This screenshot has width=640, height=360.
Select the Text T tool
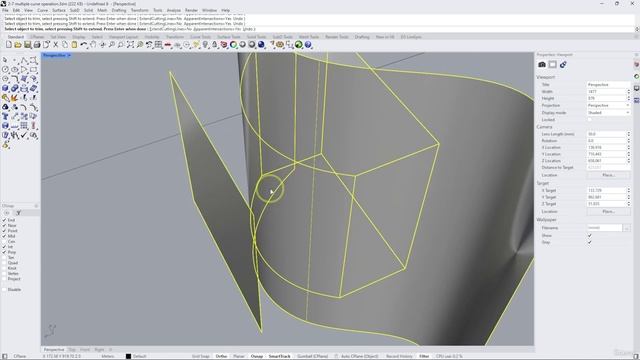pos(5,116)
